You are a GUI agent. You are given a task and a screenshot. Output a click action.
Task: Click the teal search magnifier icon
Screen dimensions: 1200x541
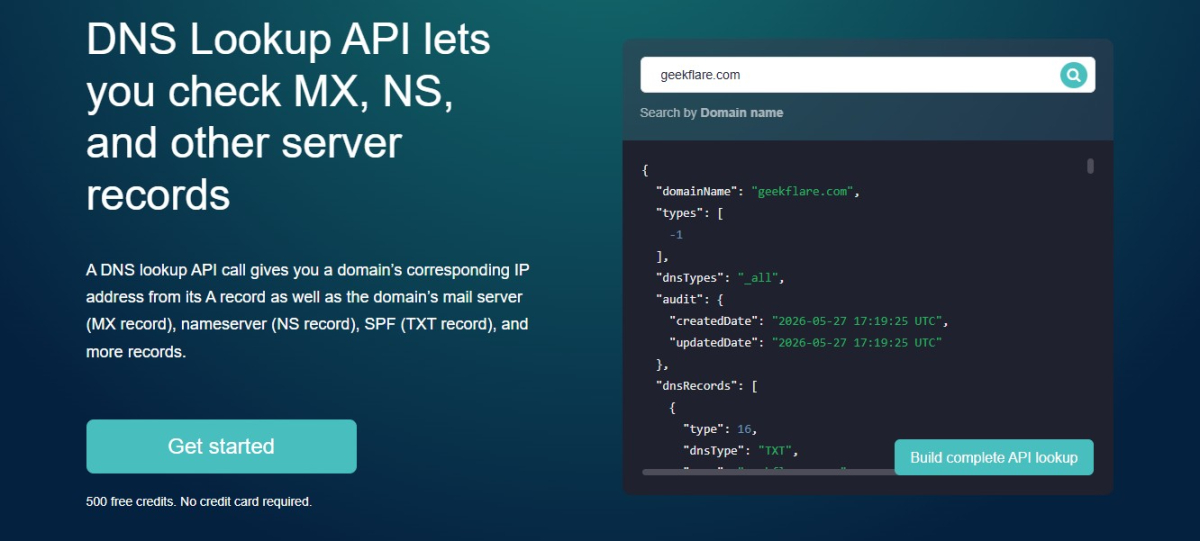click(x=1073, y=75)
